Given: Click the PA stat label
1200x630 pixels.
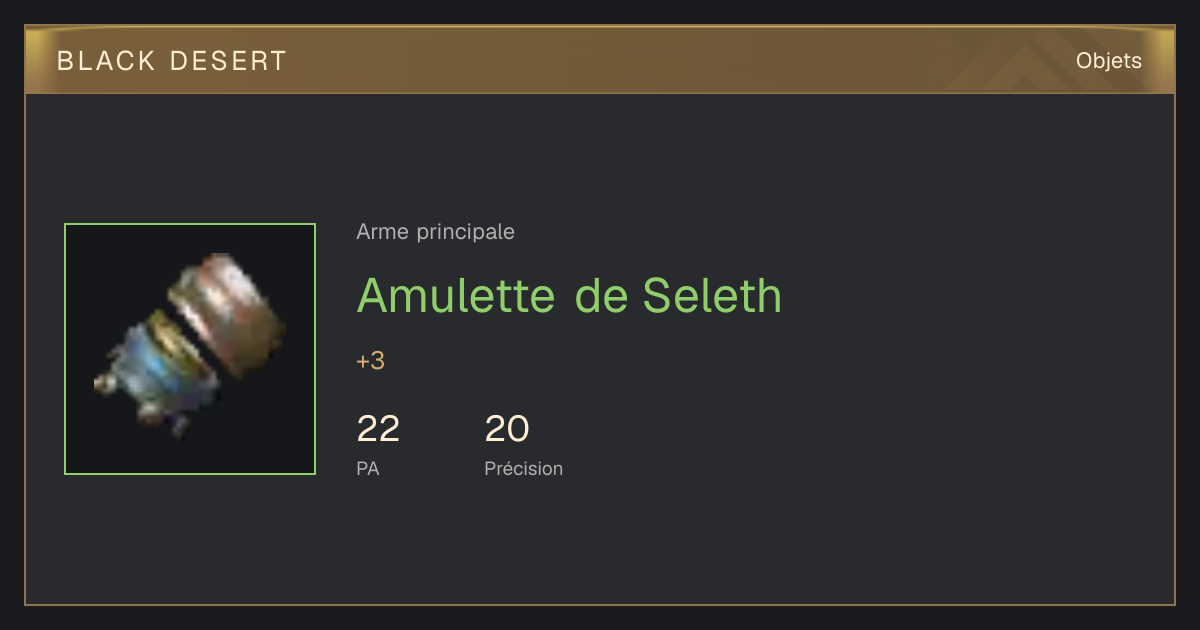Looking at the screenshot, I should [x=367, y=468].
